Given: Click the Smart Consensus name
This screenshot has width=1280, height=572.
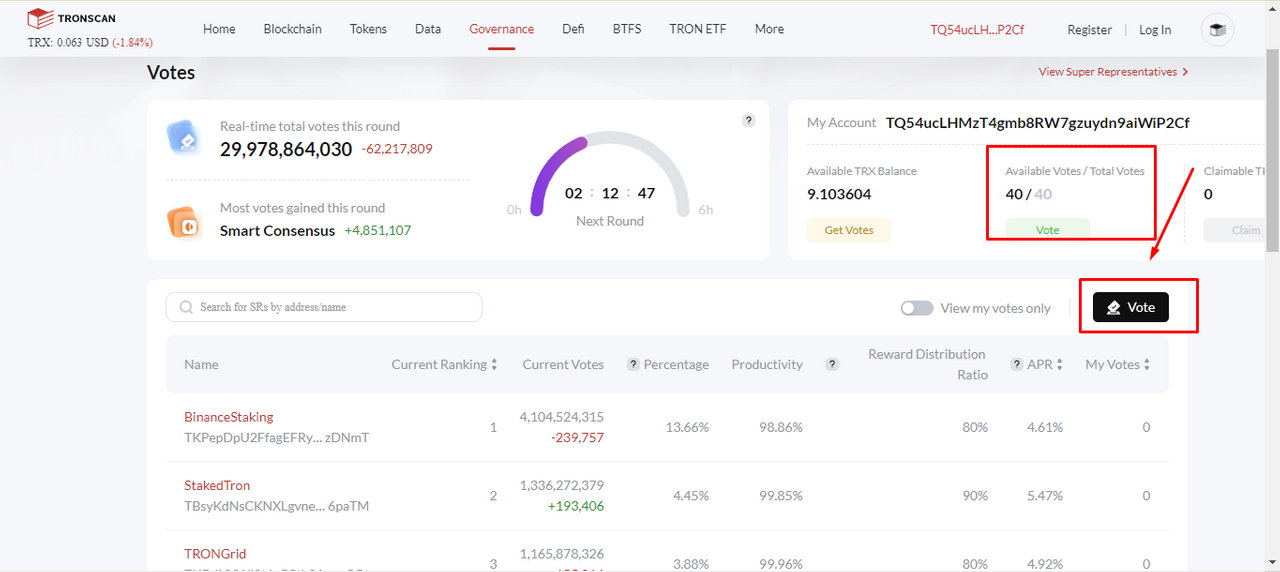Looking at the screenshot, I should pos(277,230).
